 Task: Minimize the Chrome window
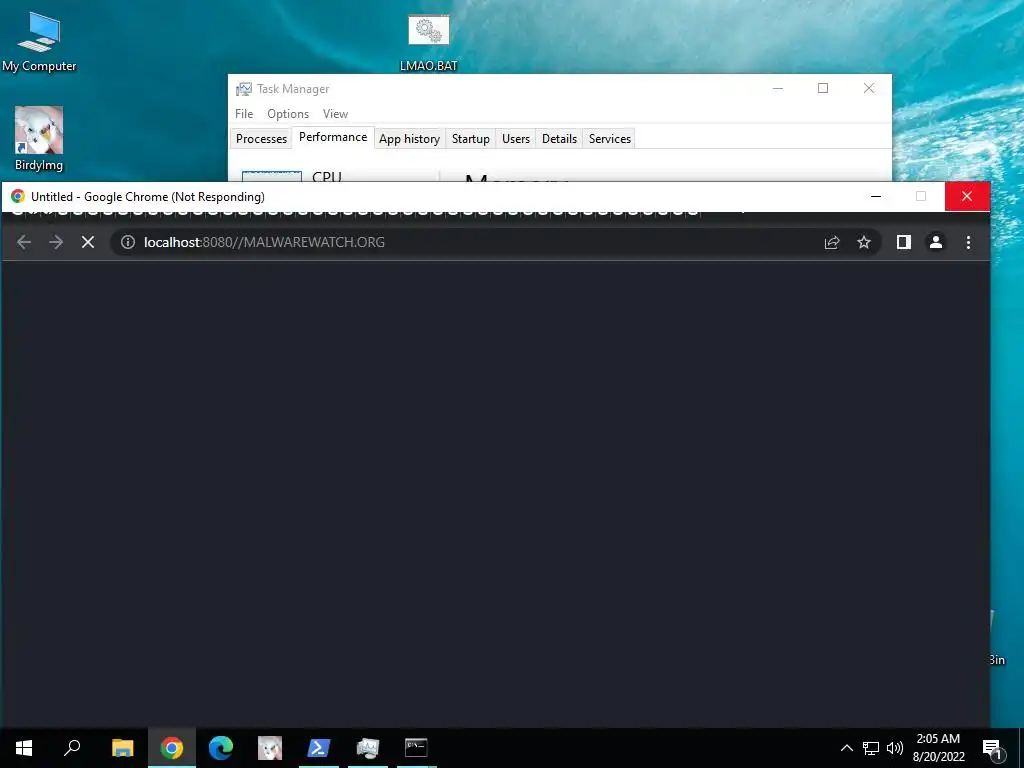coord(876,197)
